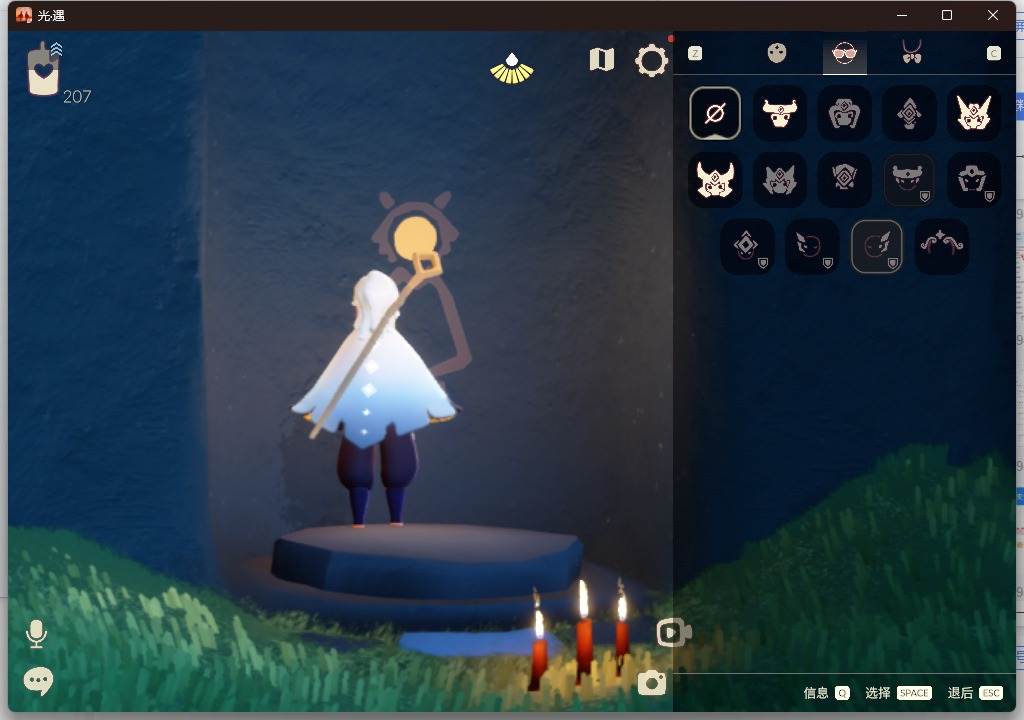Close the 光遇 window

tap(993, 15)
